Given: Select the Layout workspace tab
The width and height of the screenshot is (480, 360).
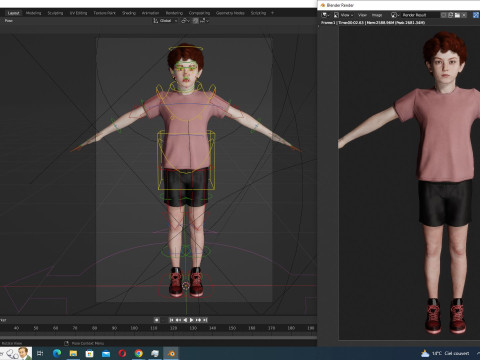Looking at the screenshot, I should pyautogui.click(x=13, y=13).
